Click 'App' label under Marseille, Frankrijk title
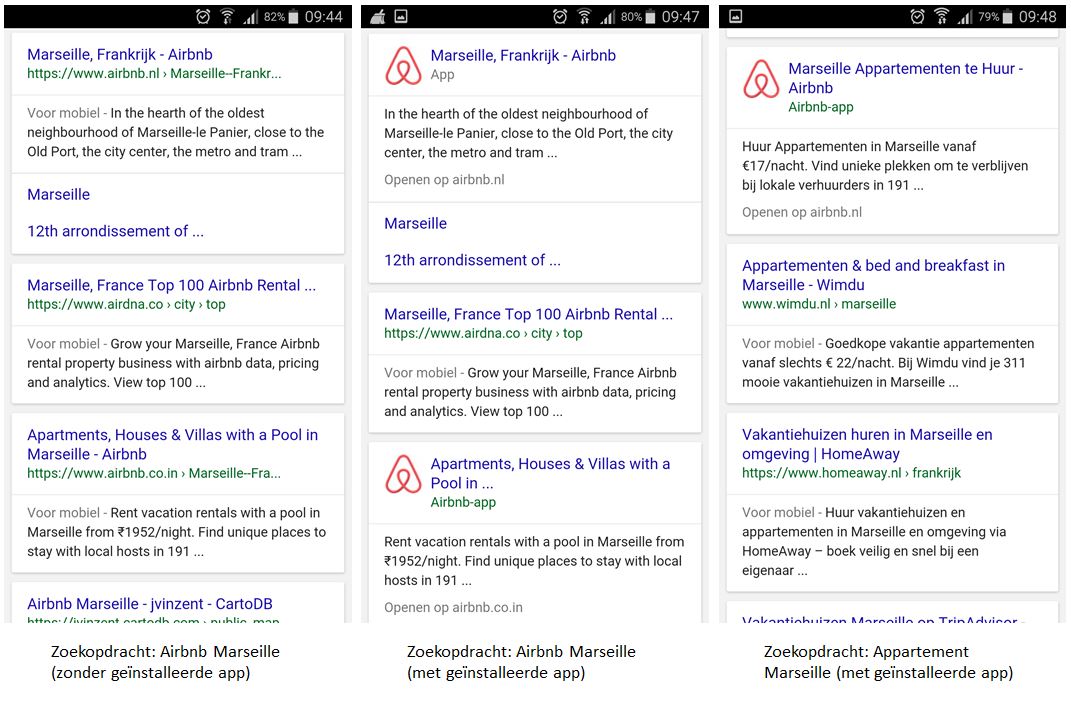Viewport: 1071px width, 705px height. point(443,74)
